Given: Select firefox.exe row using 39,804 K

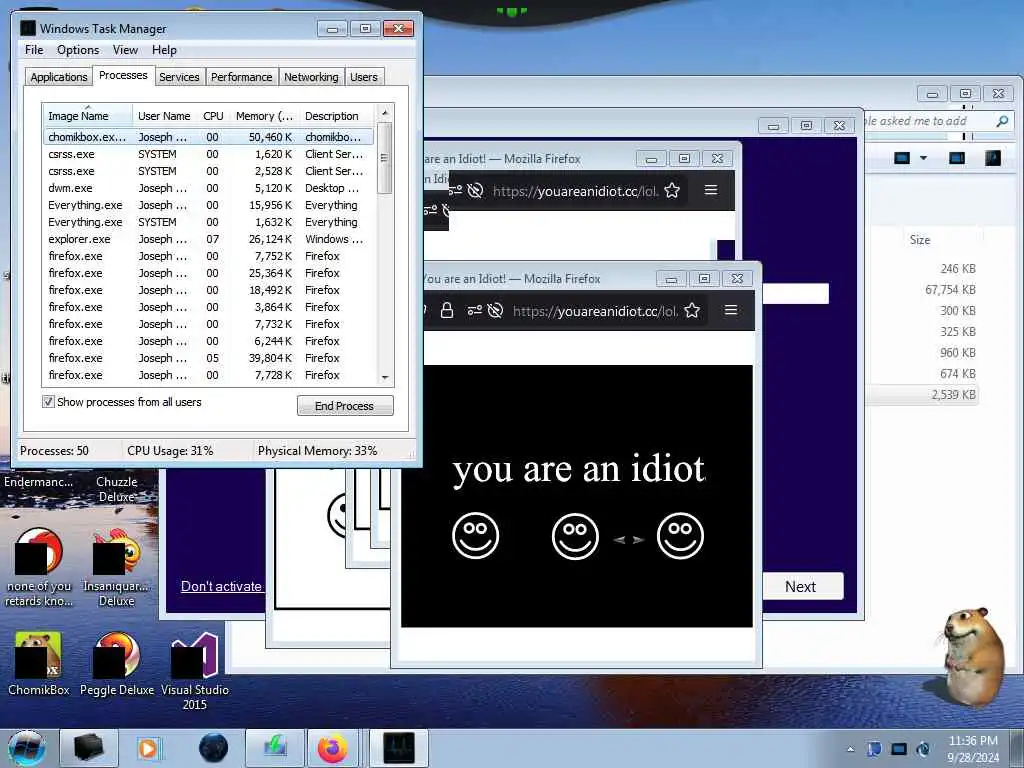Looking at the screenshot, I should 208,358.
